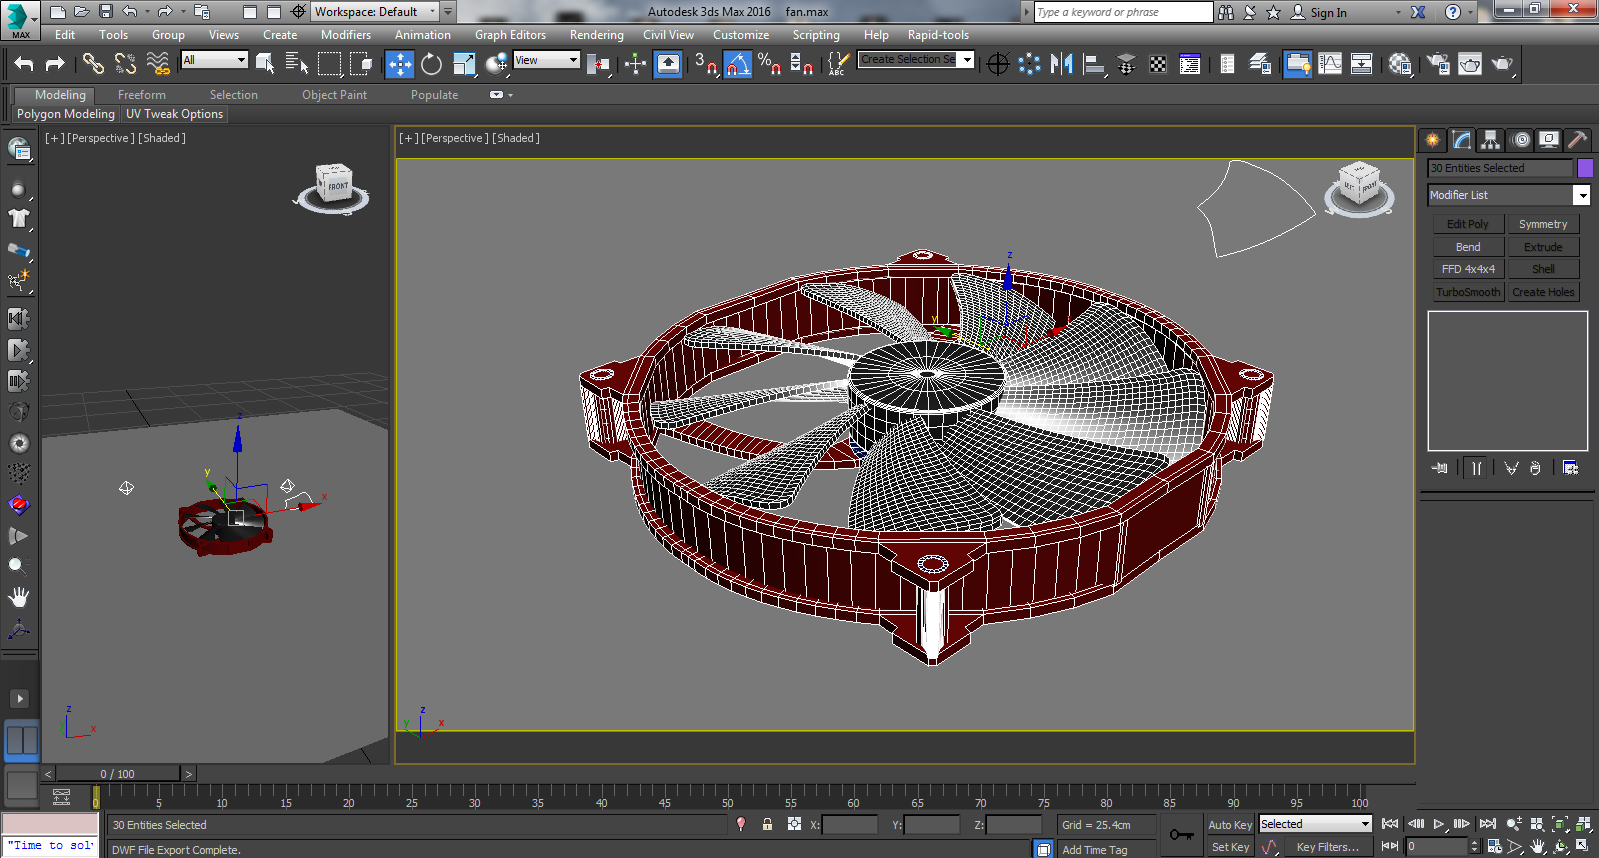Switch to the Freeform ribbon tab
This screenshot has width=1599, height=858.
pos(142,95)
